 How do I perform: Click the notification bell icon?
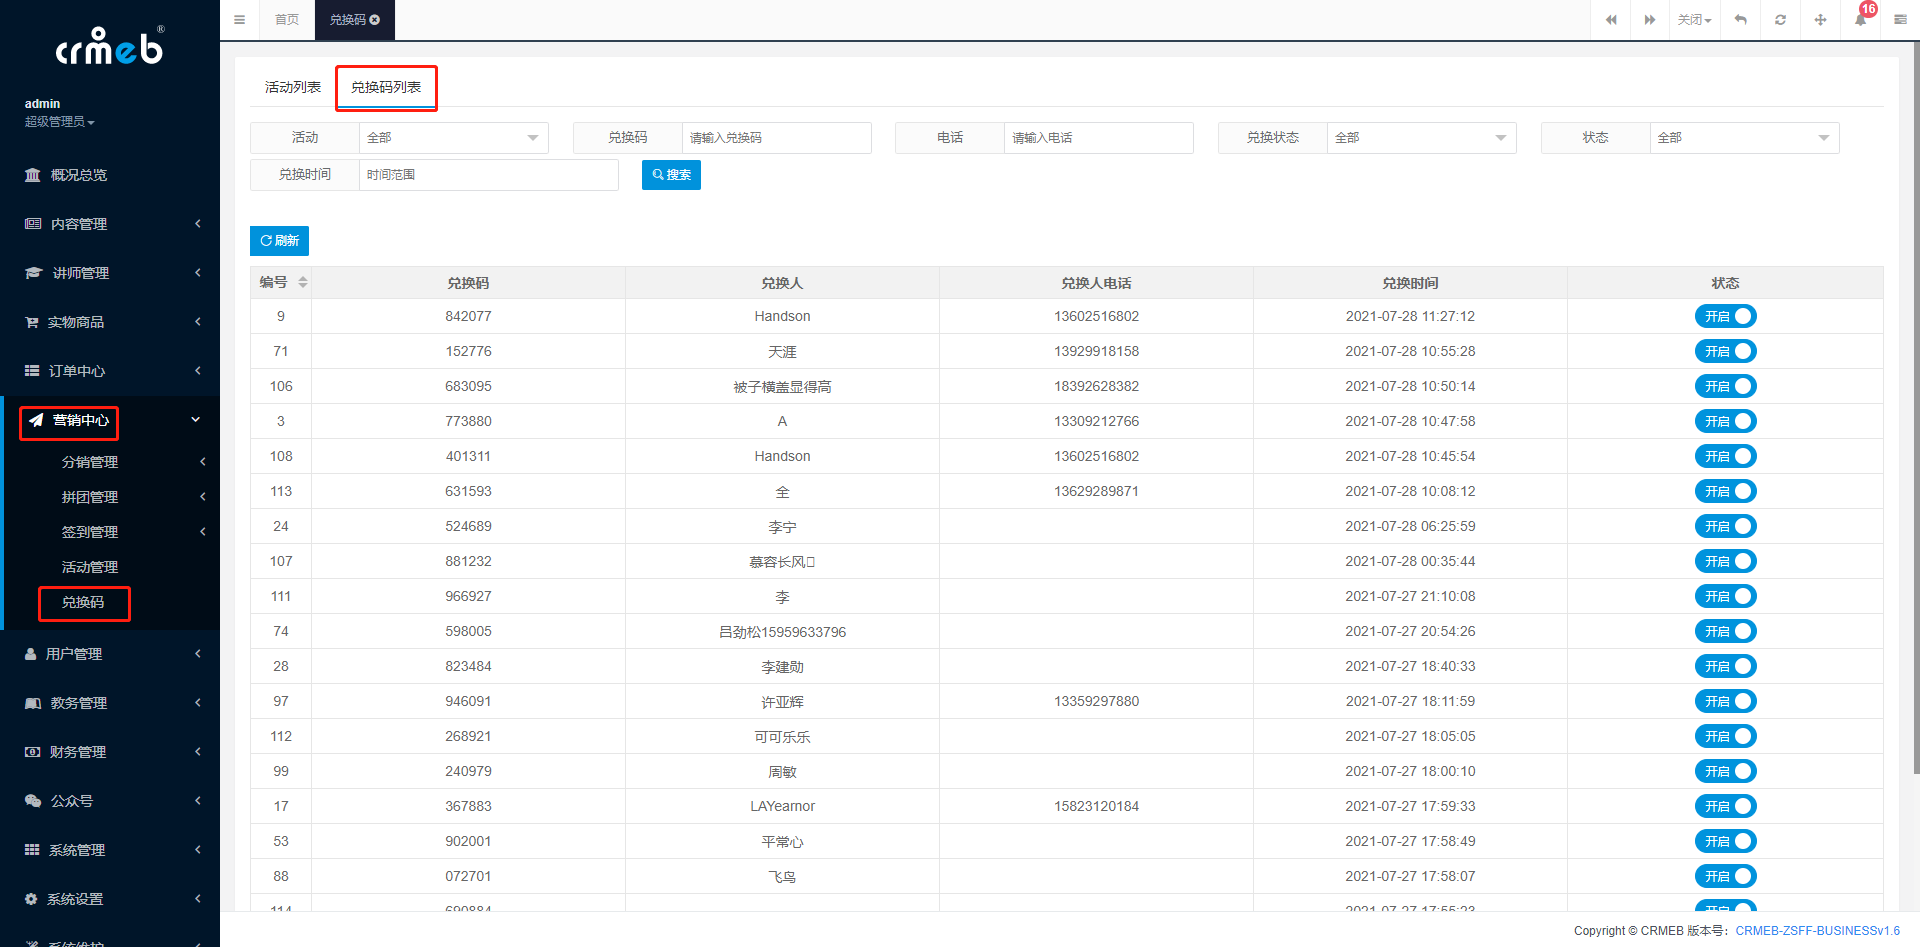[x=1860, y=20]
